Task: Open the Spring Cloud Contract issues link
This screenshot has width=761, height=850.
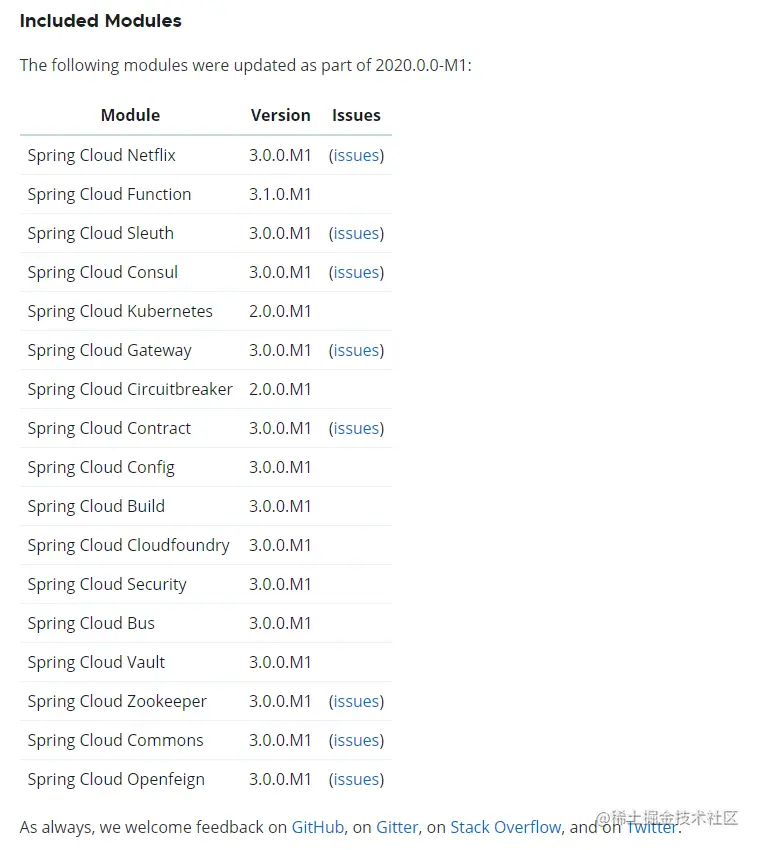Action: click(x=356, y=428)
